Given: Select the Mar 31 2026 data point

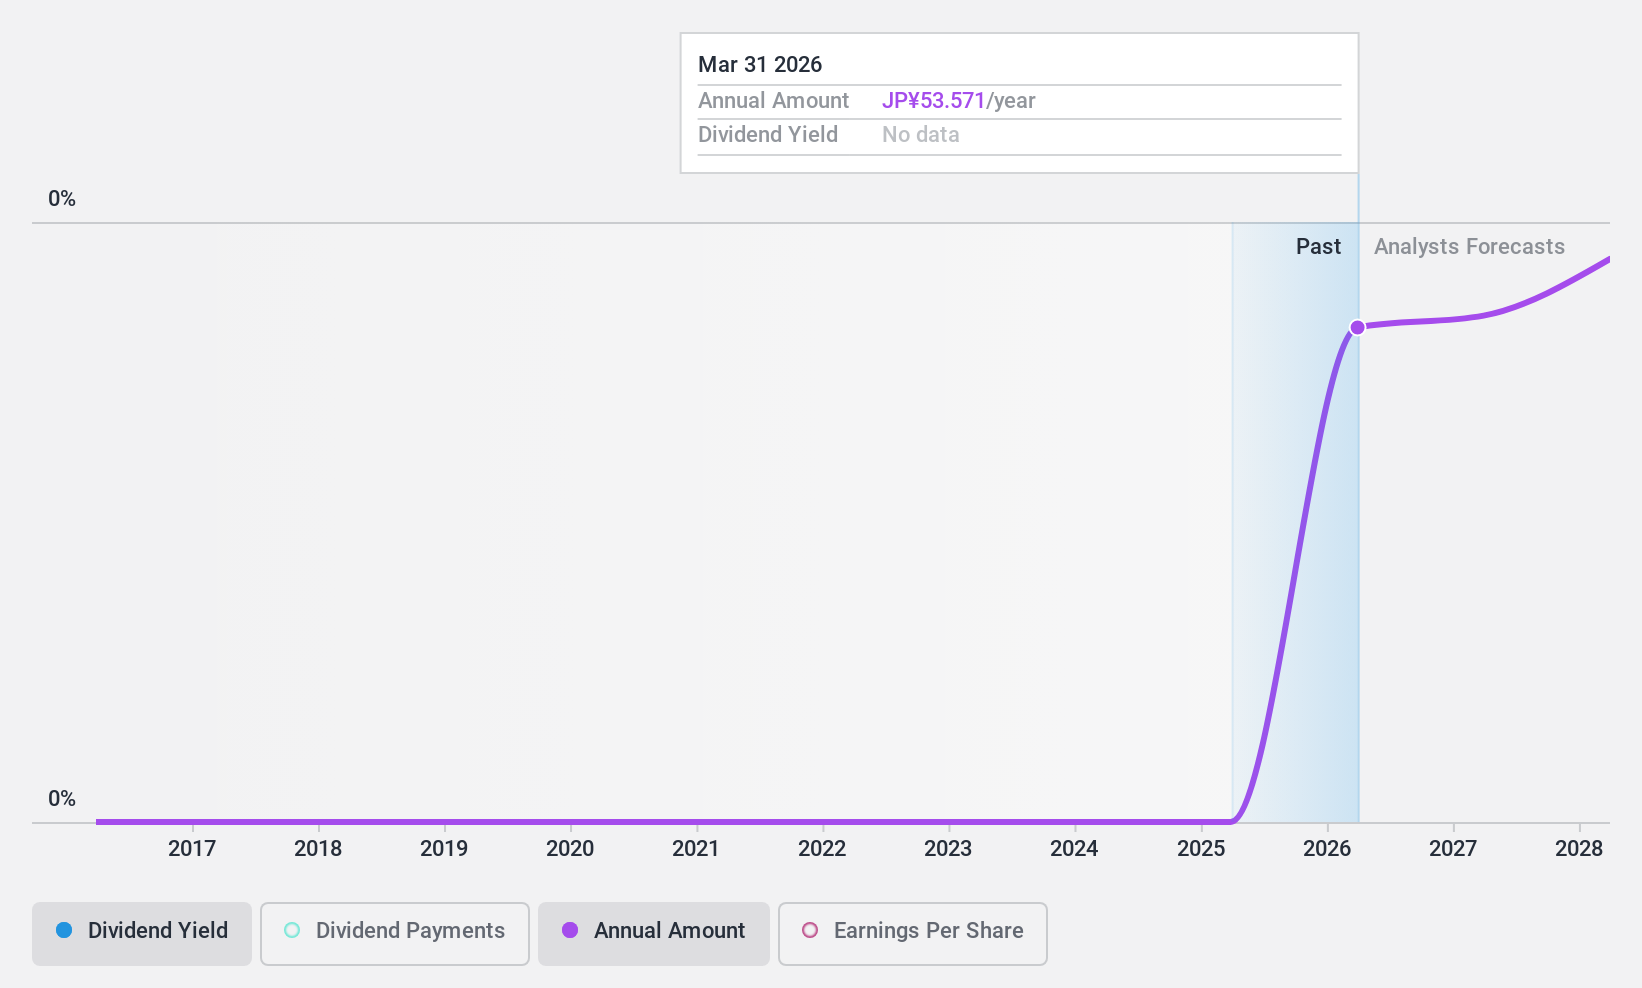Looking at the screenshot, I should click(1357, 328).
